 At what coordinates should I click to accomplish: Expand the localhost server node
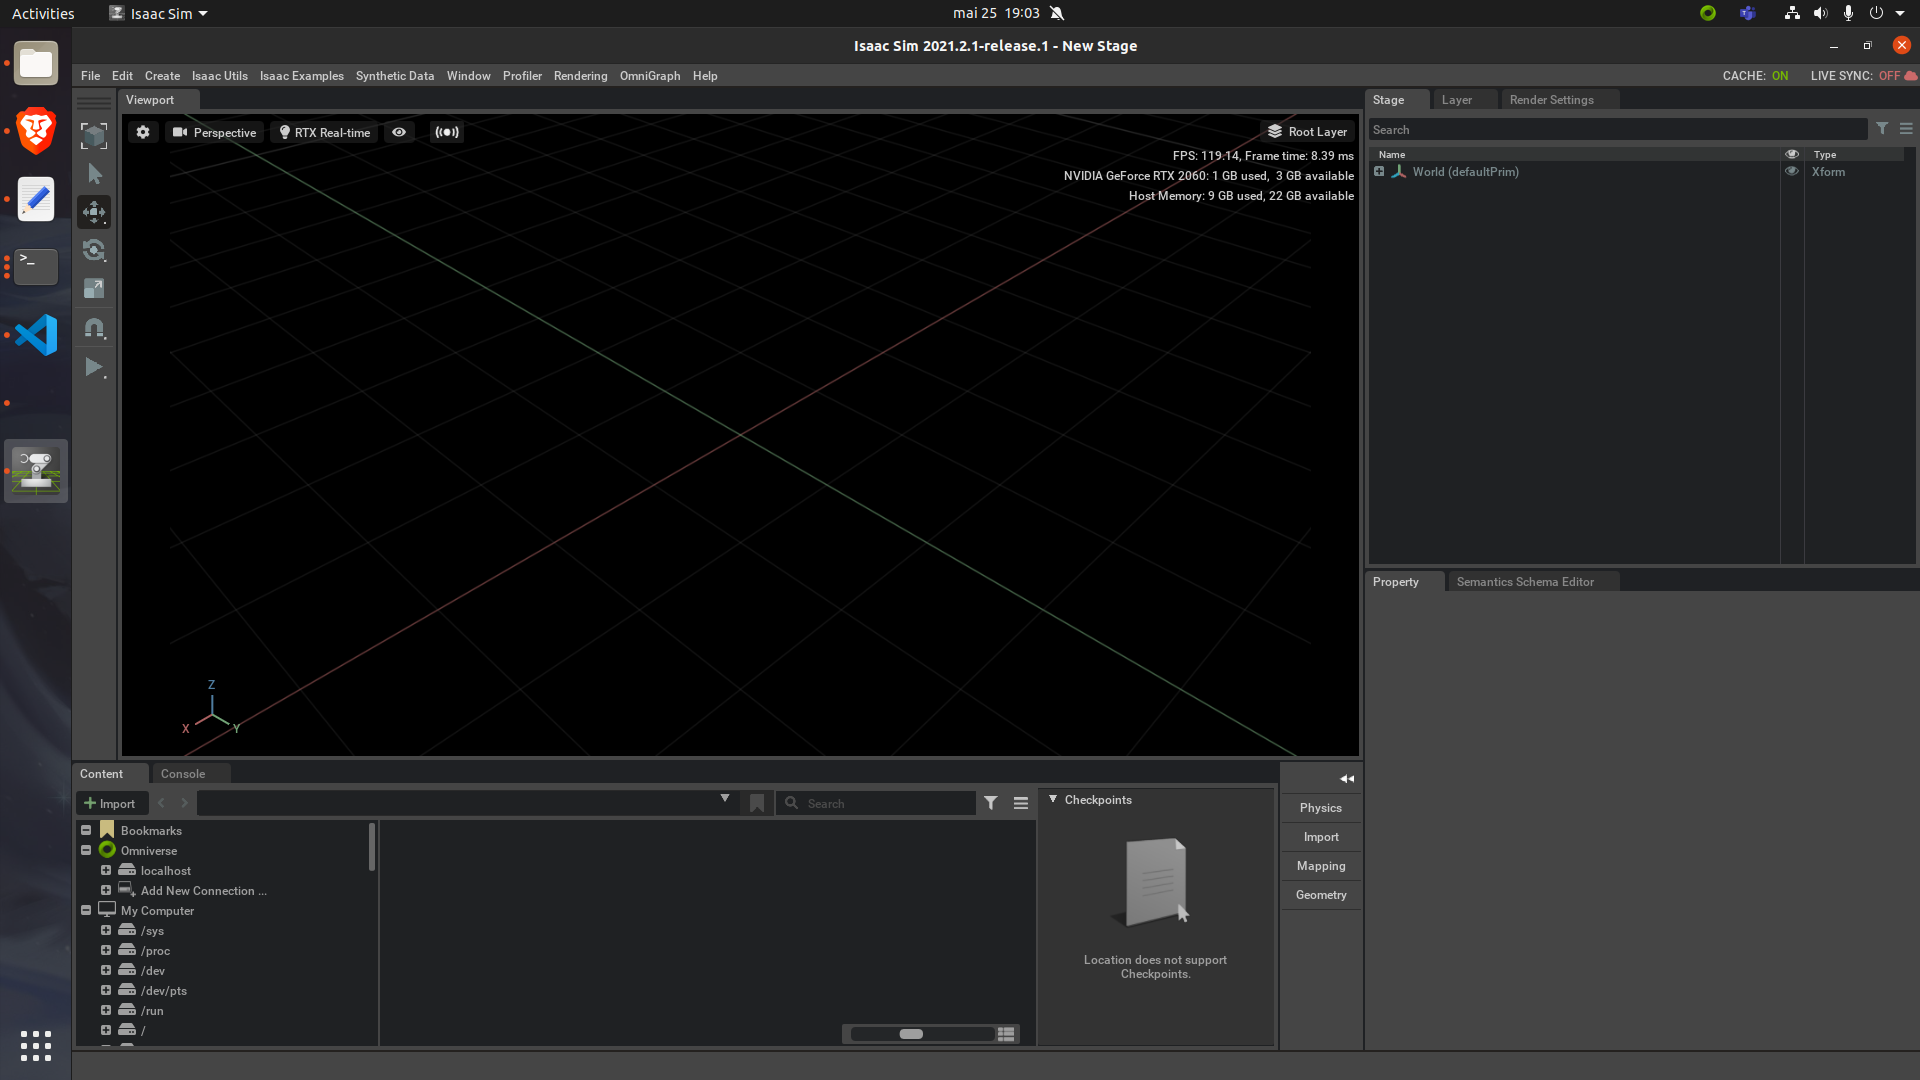tap(106, 870)
